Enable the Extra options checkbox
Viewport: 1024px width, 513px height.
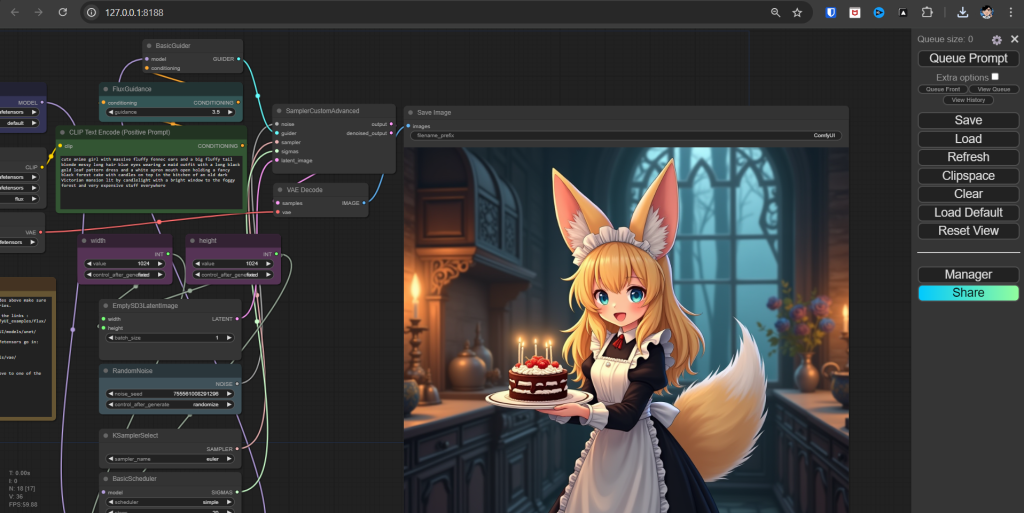click(x=995, y=77)
